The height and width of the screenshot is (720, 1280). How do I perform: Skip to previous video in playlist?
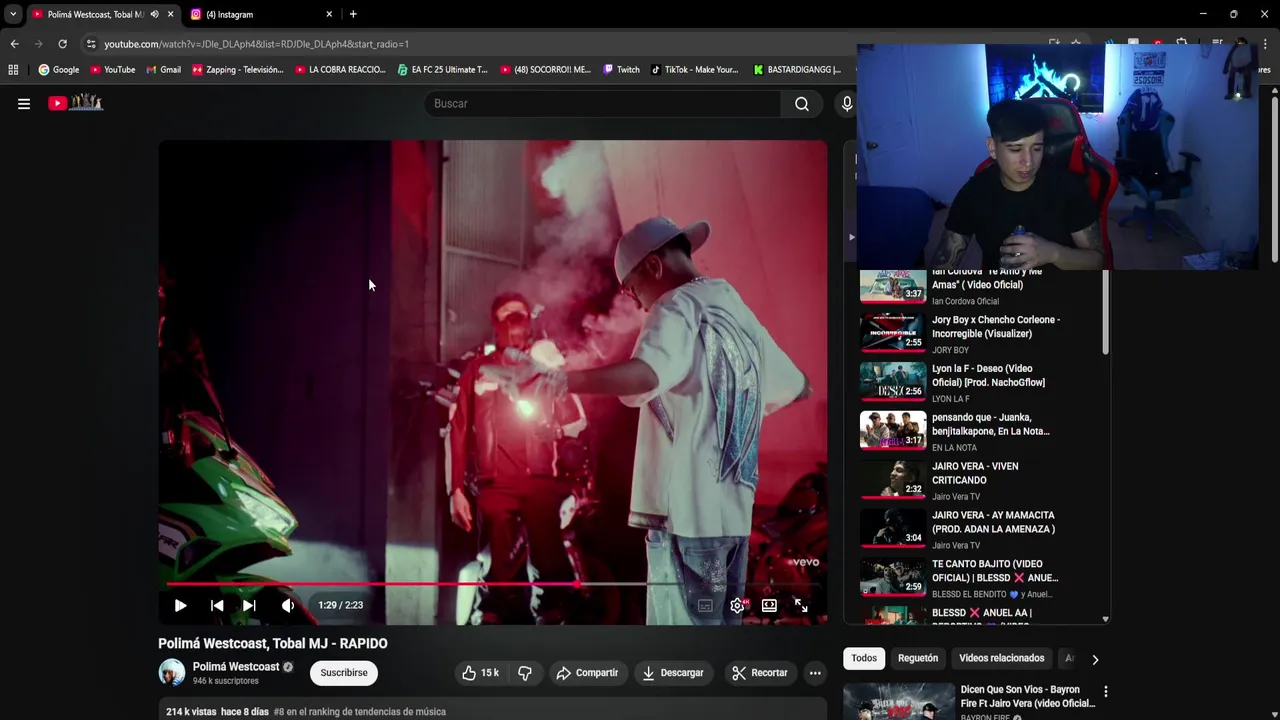tap(217, 605)
